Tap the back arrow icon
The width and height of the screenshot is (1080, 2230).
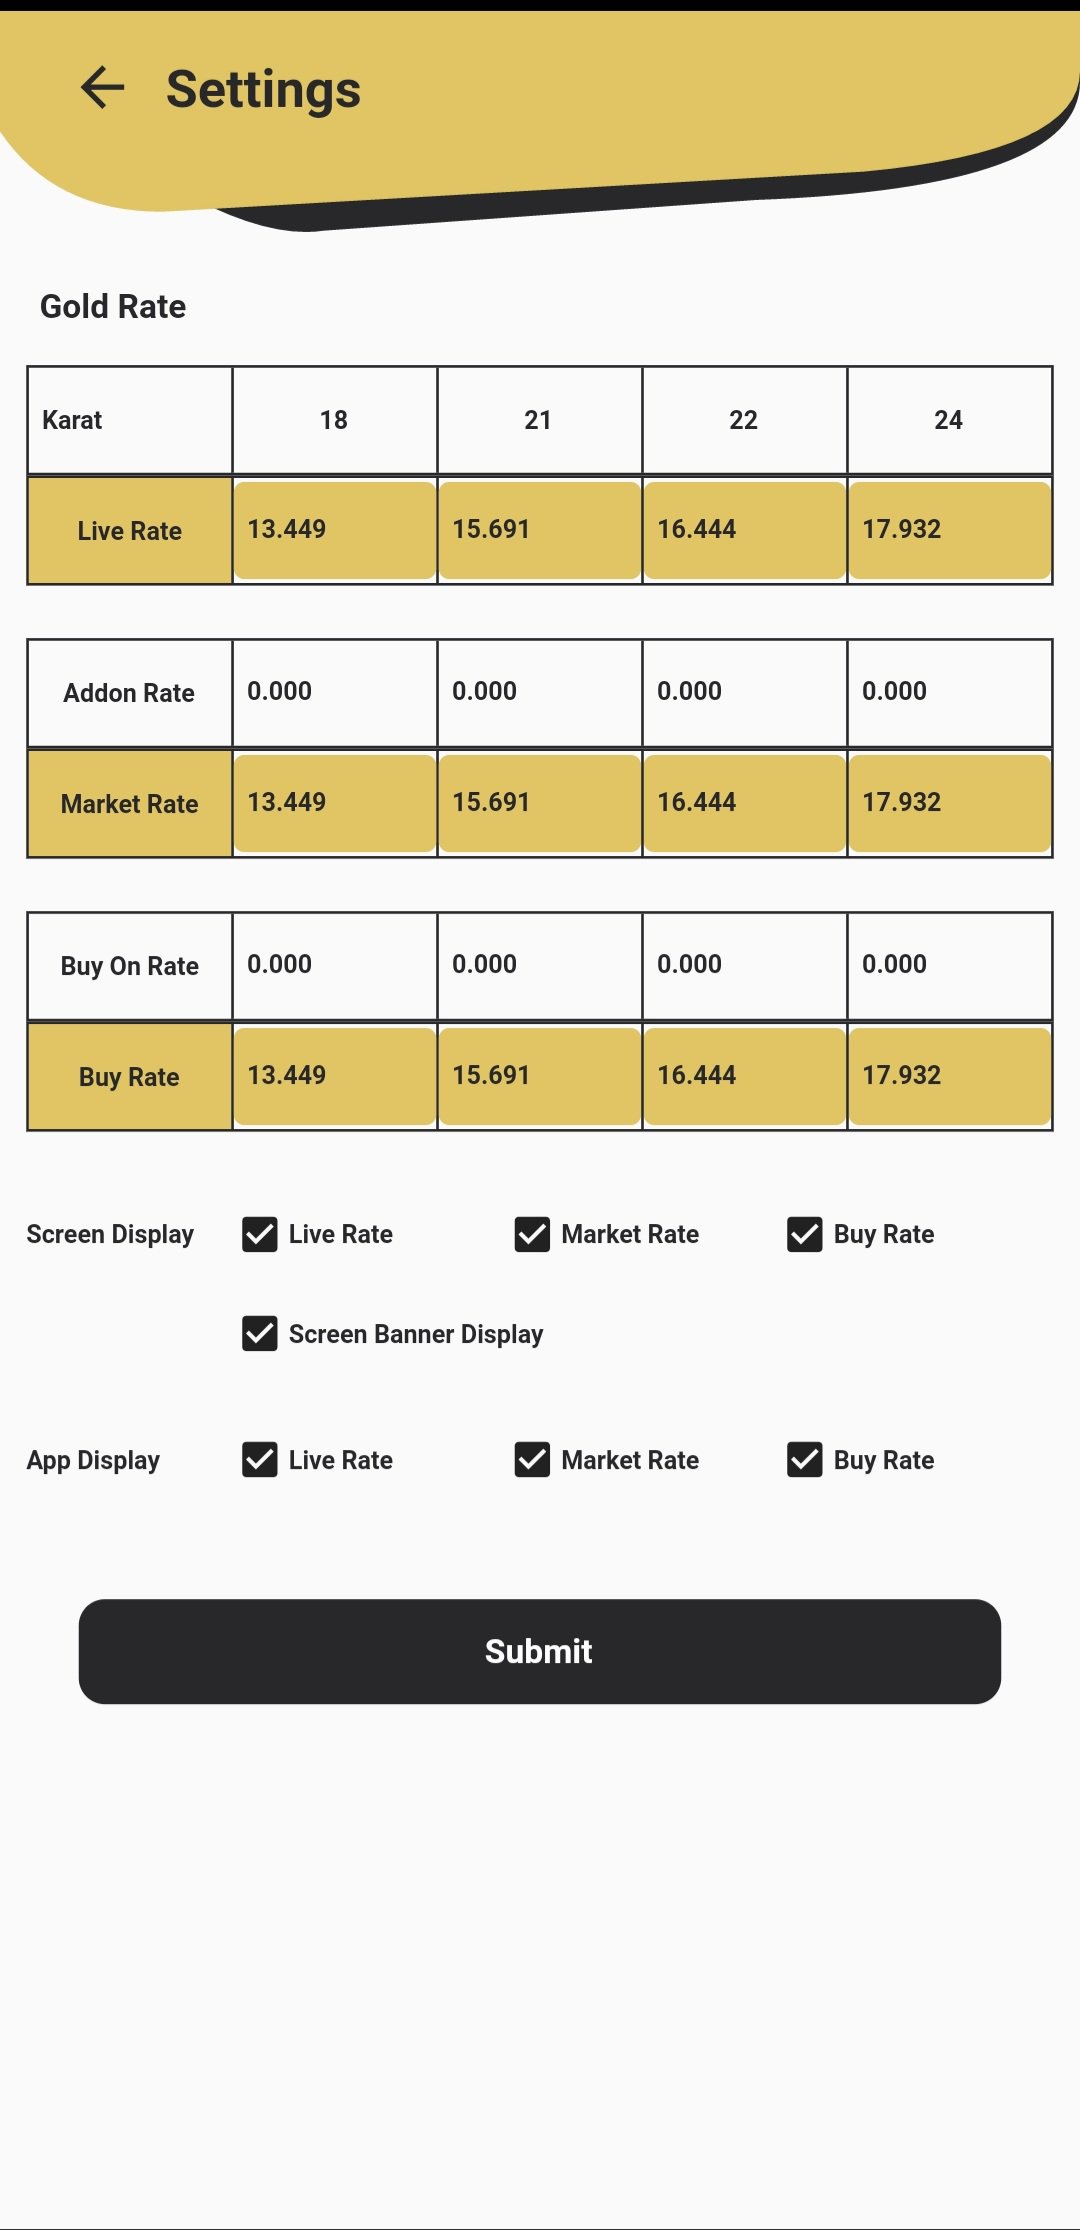[102, 88]
